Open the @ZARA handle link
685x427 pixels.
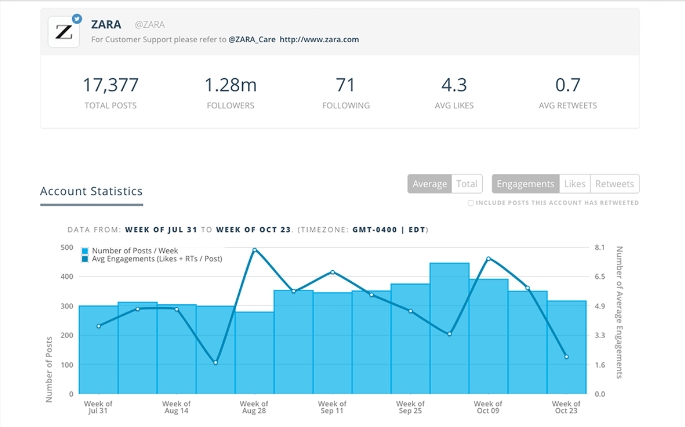149,25
